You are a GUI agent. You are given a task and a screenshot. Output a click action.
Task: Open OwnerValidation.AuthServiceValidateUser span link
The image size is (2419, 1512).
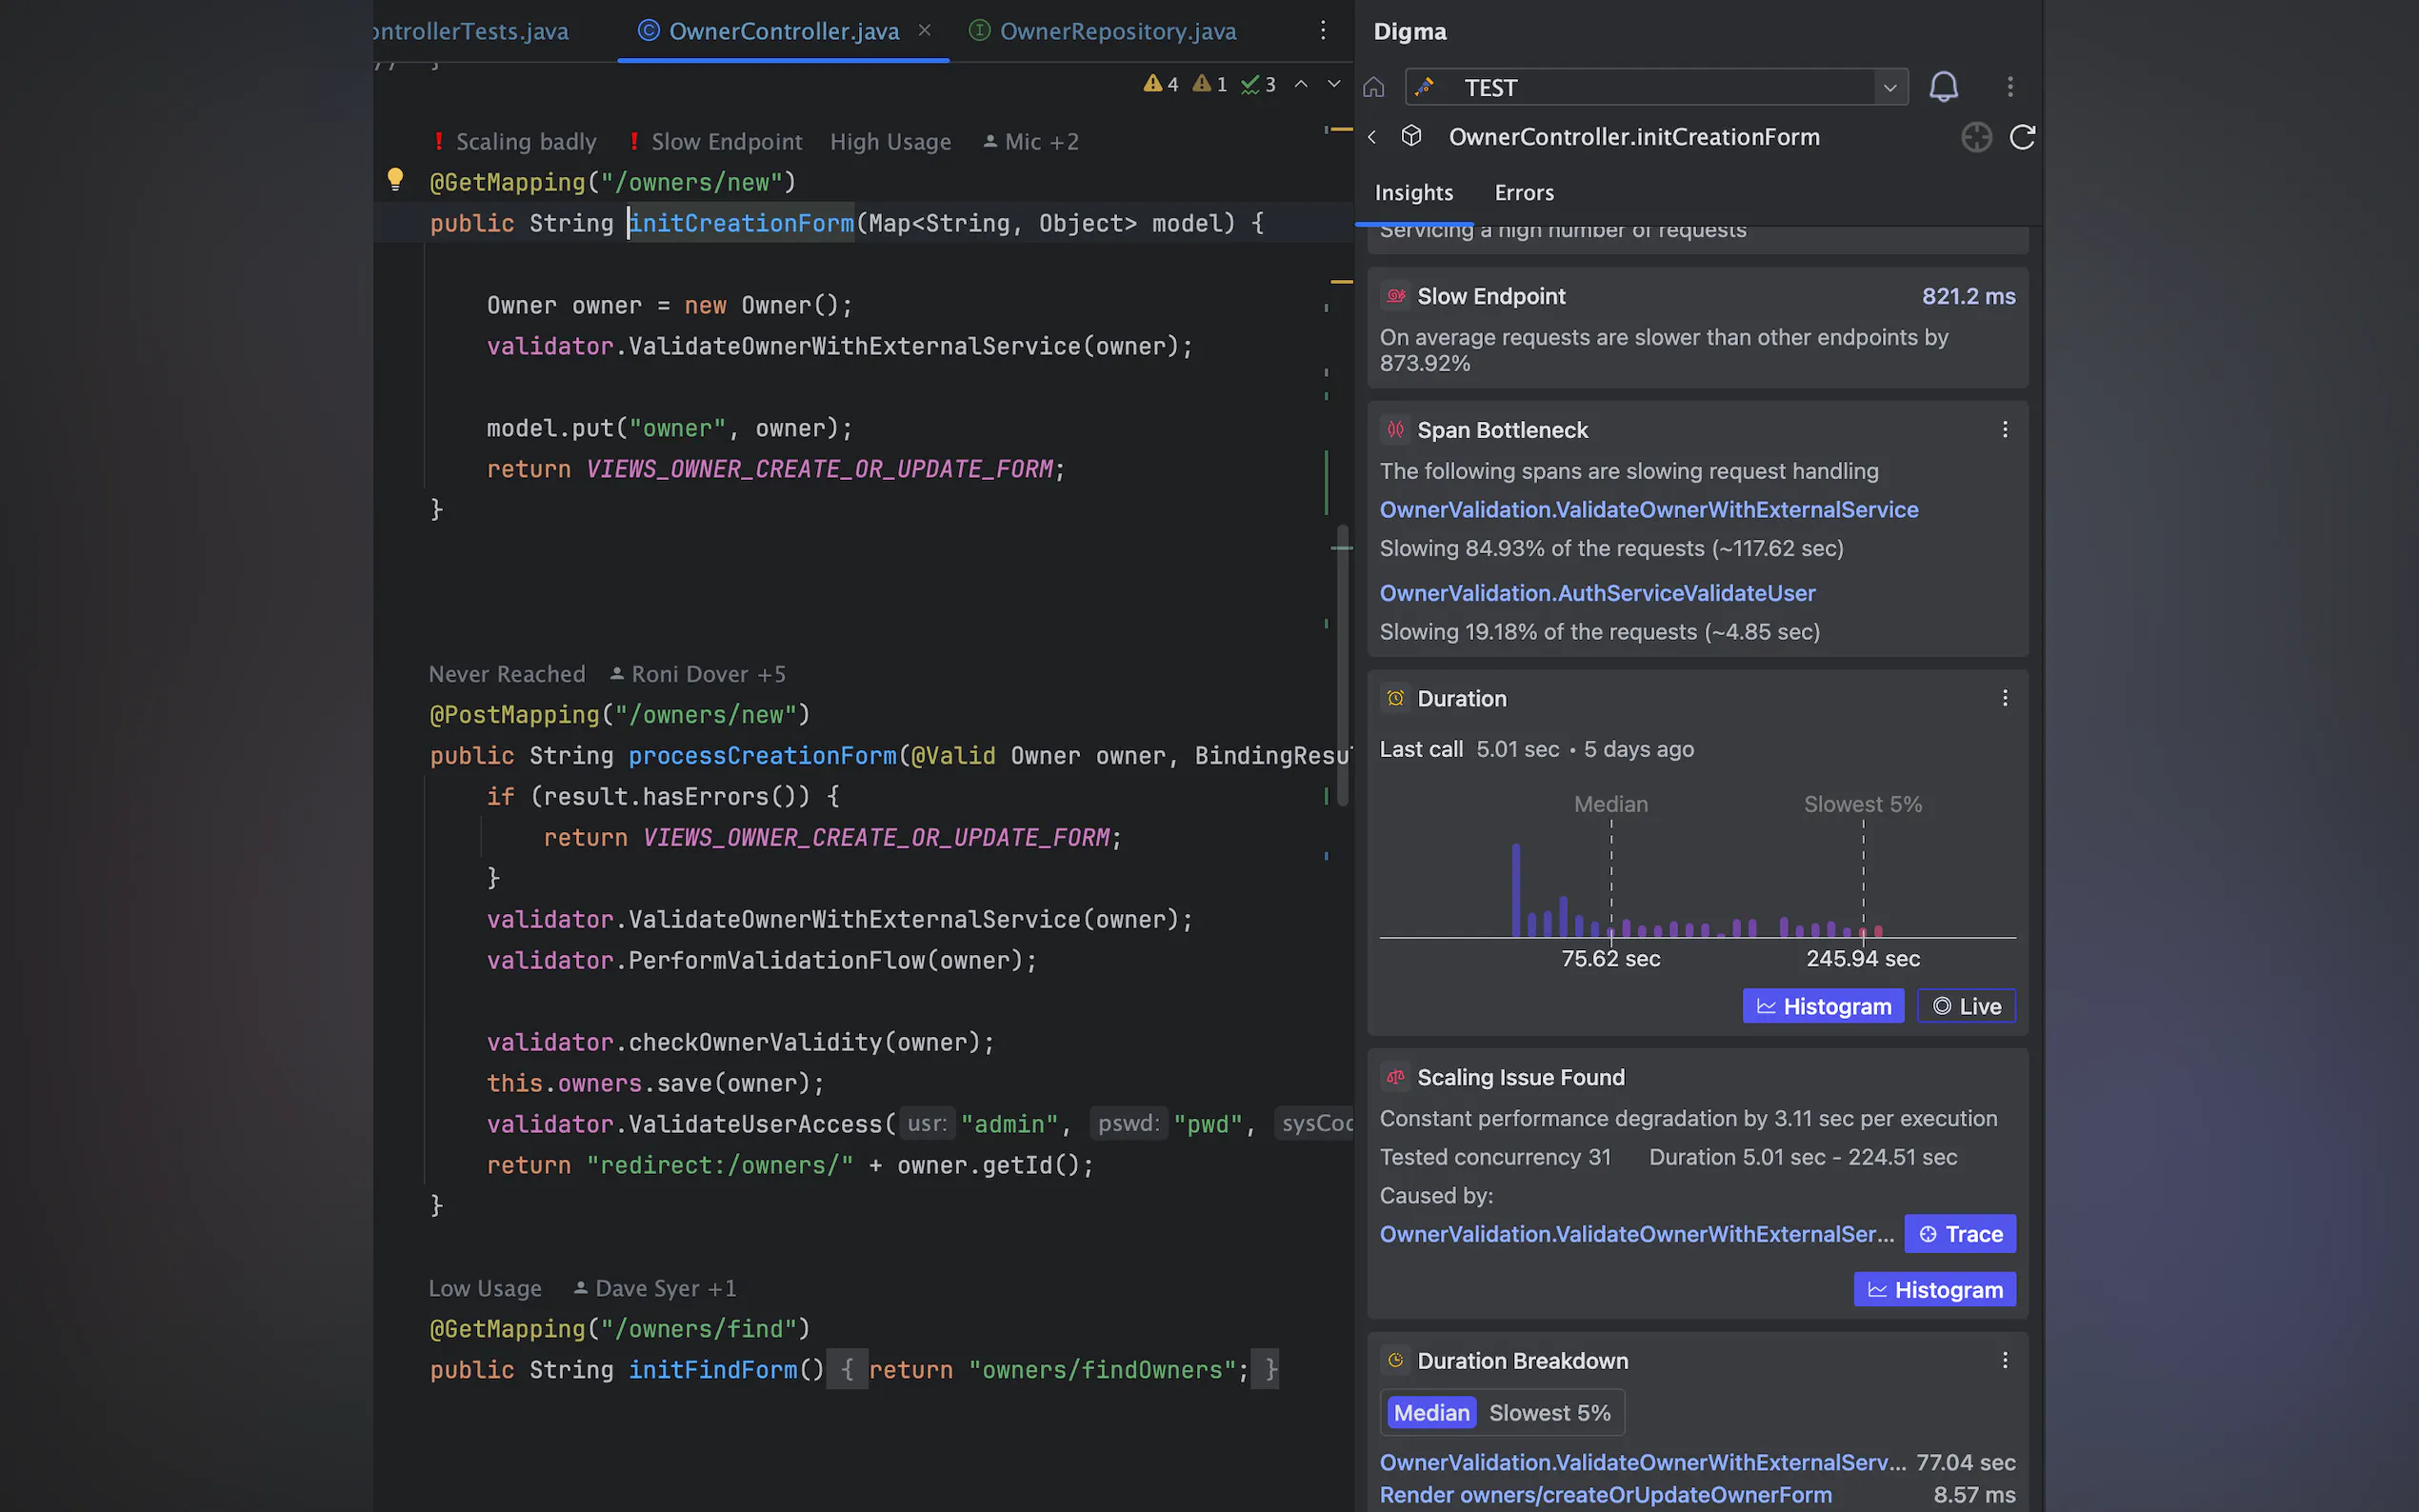point(1597,593)
